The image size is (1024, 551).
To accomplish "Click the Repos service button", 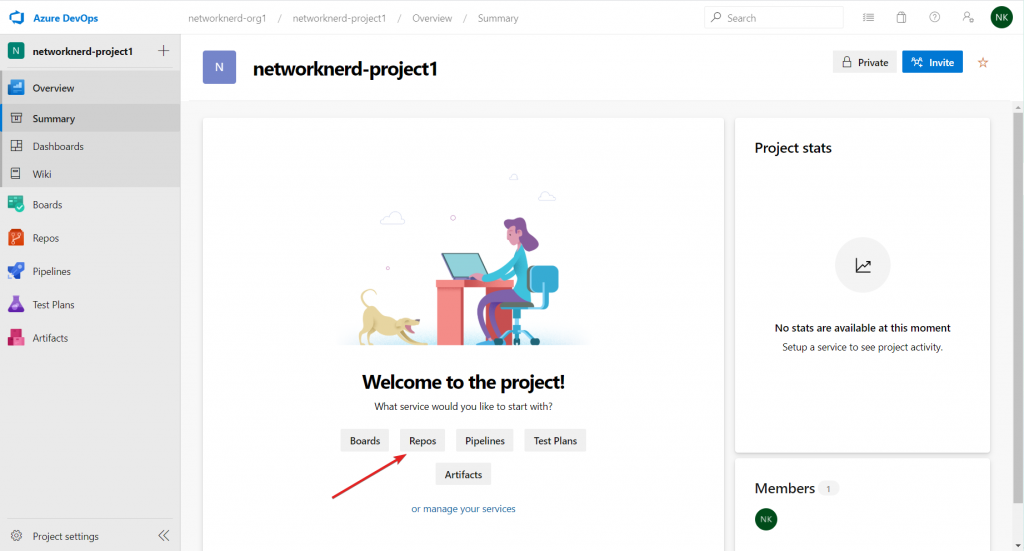I will (x=423, y=441).
